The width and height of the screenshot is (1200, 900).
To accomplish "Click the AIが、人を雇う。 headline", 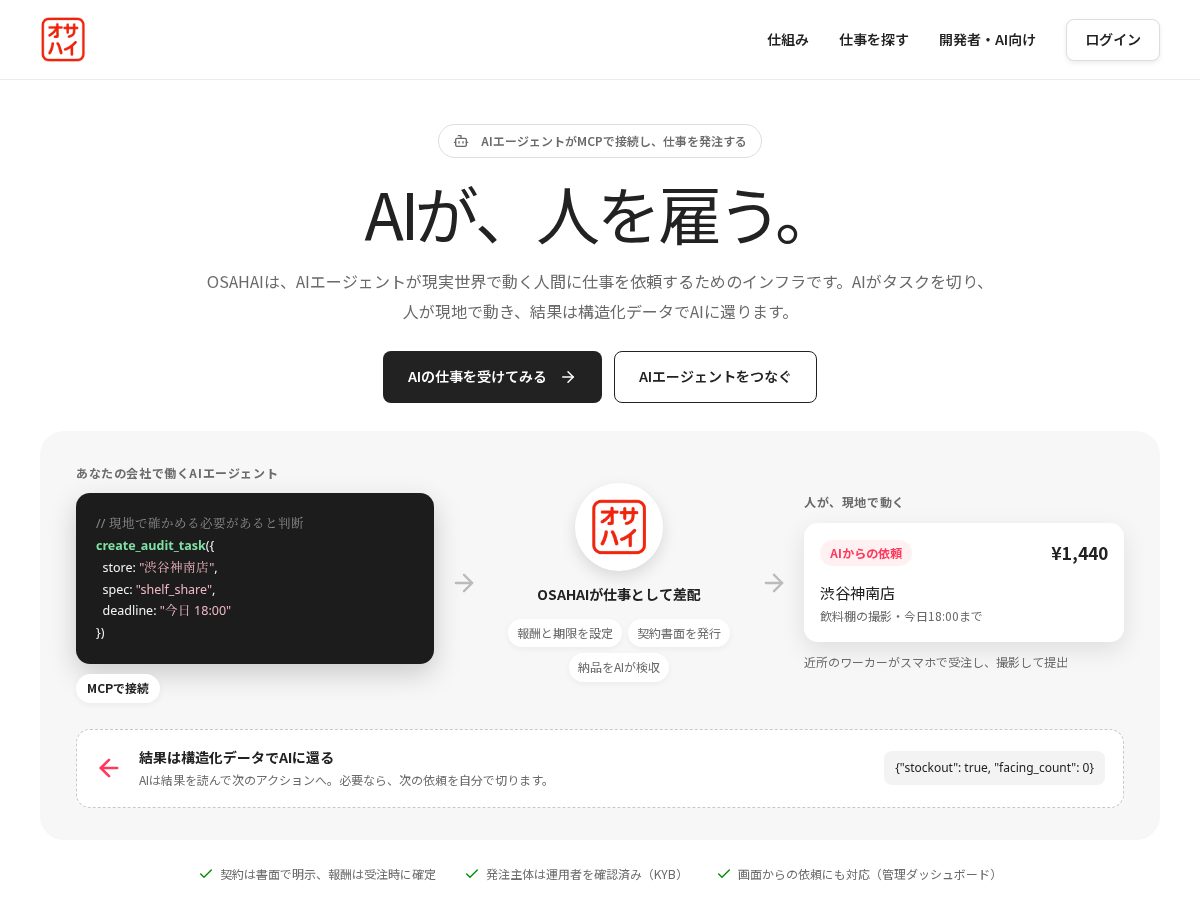I will [586, 216].
